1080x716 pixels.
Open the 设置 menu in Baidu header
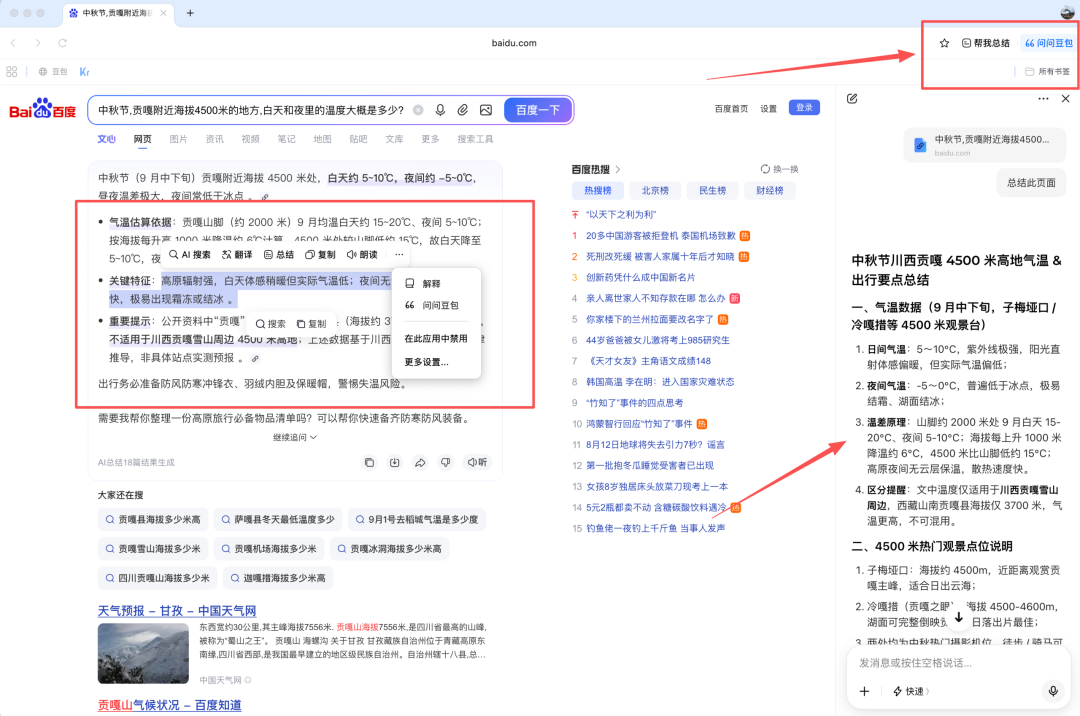[768, 109]
